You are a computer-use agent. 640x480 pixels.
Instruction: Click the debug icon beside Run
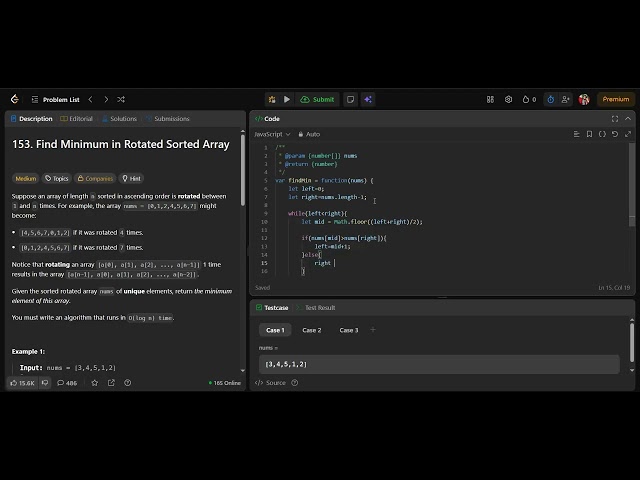(272, 99)
